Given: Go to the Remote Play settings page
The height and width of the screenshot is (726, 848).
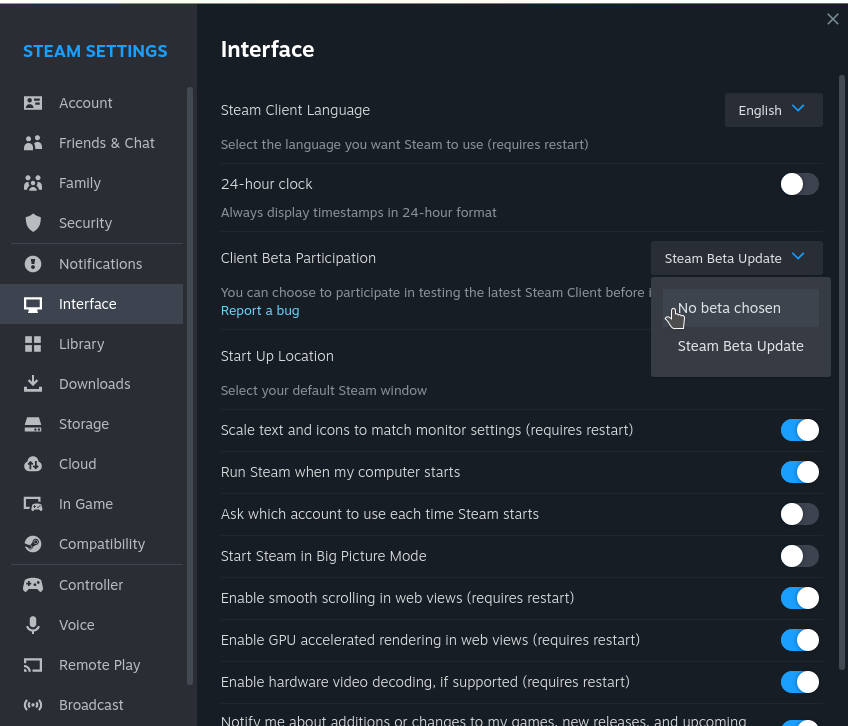Looking at the screenshot, I should [99, 665].
